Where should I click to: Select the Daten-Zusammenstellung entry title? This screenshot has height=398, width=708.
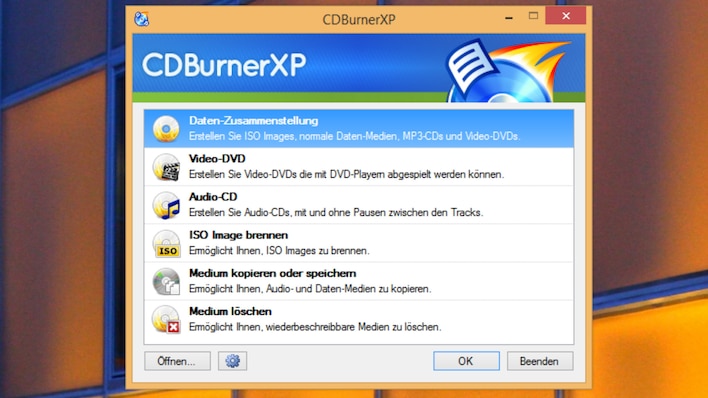coord(253,121)
